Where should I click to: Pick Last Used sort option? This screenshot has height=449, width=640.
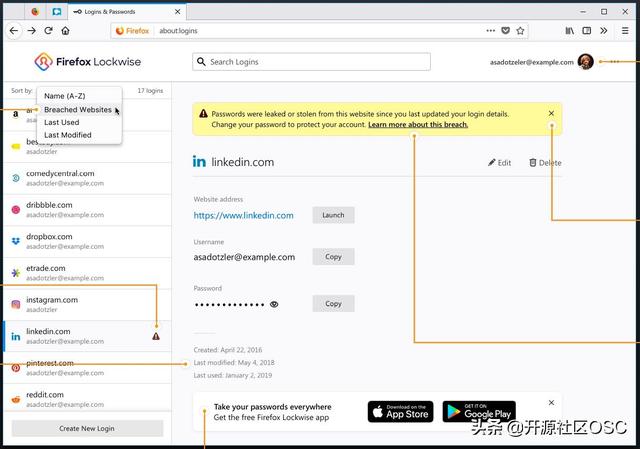point(62,122)
